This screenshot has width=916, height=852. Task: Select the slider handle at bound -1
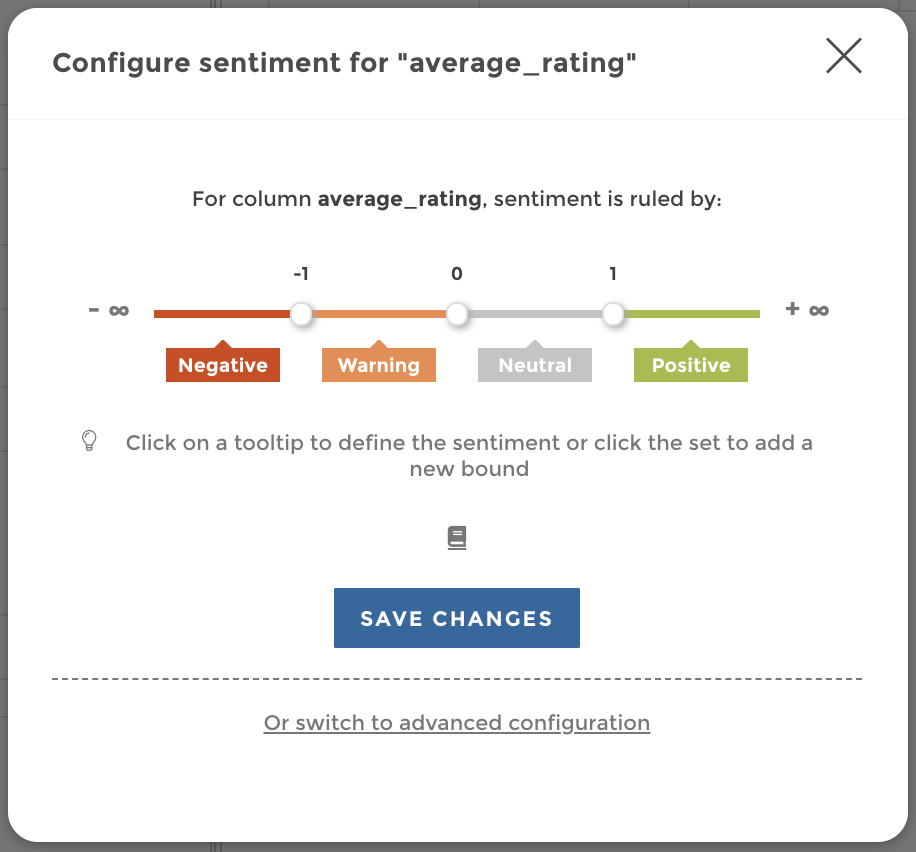301,315
